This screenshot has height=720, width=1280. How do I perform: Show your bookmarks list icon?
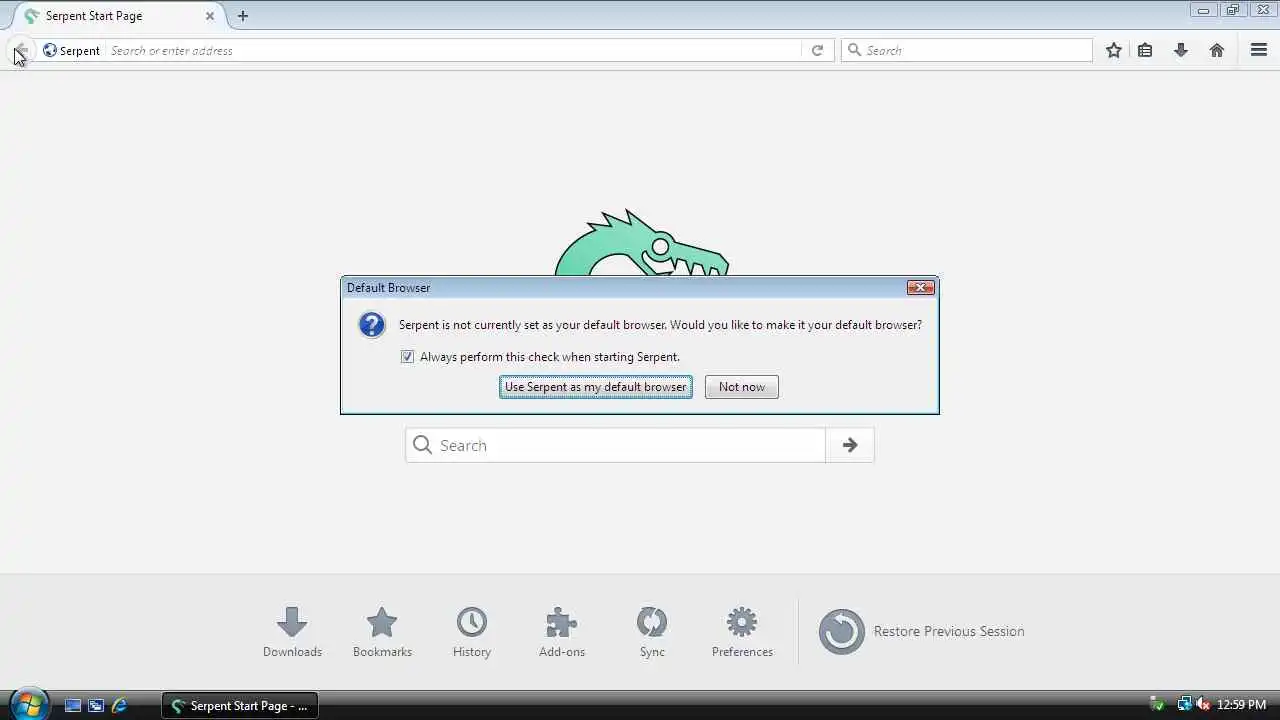[1145, 50]
